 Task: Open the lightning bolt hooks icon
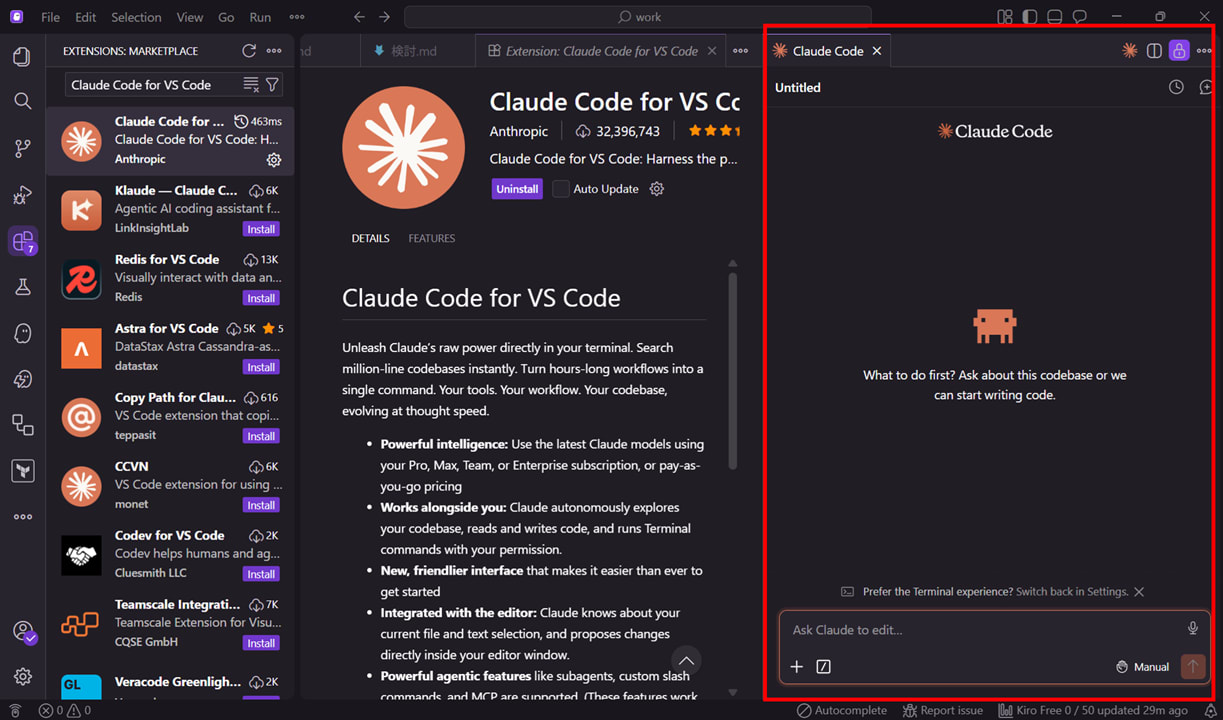pyautogui.click(x=22, y=379)
